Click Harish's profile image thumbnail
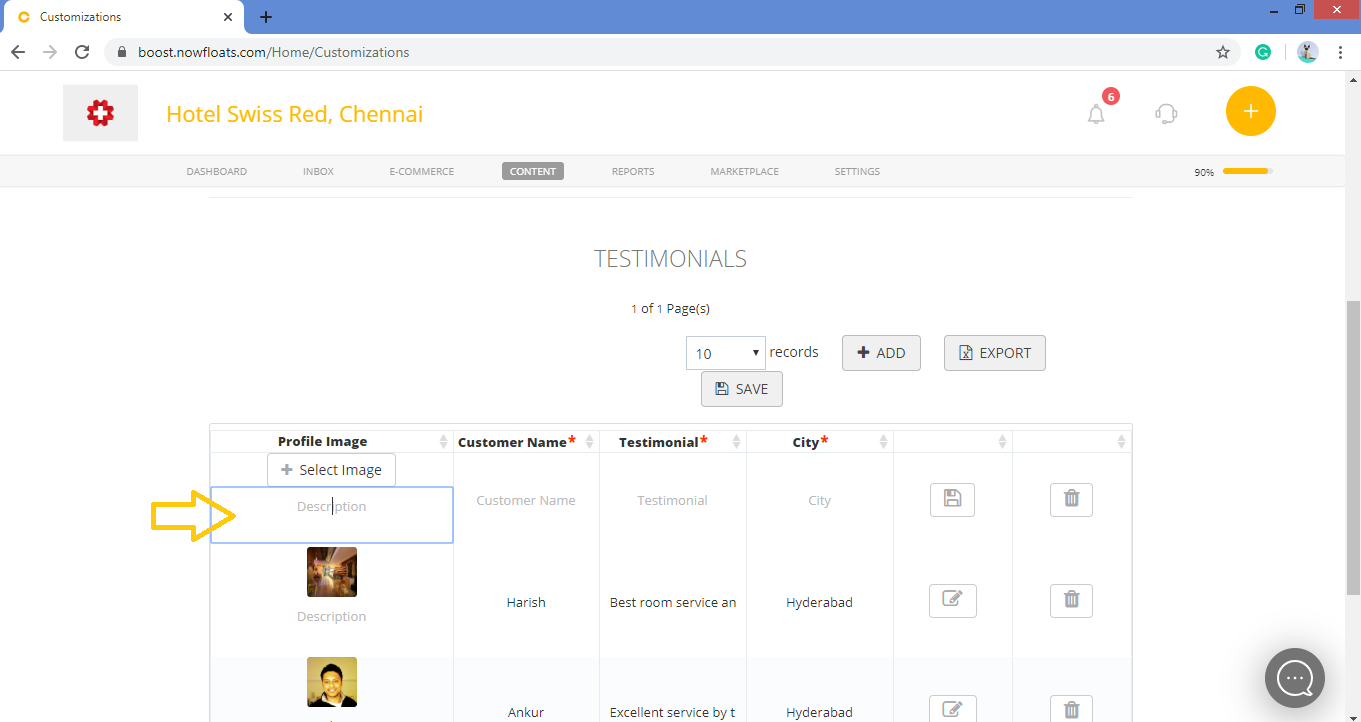 pos(332,572)
